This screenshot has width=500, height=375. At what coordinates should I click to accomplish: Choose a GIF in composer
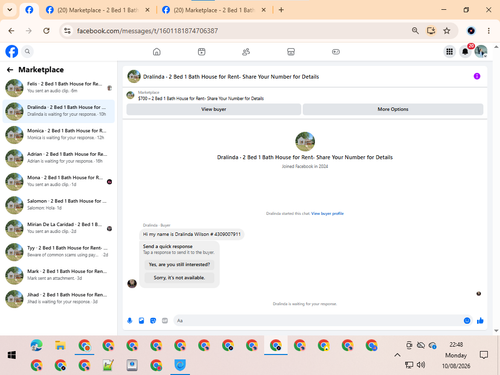point(165,321)
